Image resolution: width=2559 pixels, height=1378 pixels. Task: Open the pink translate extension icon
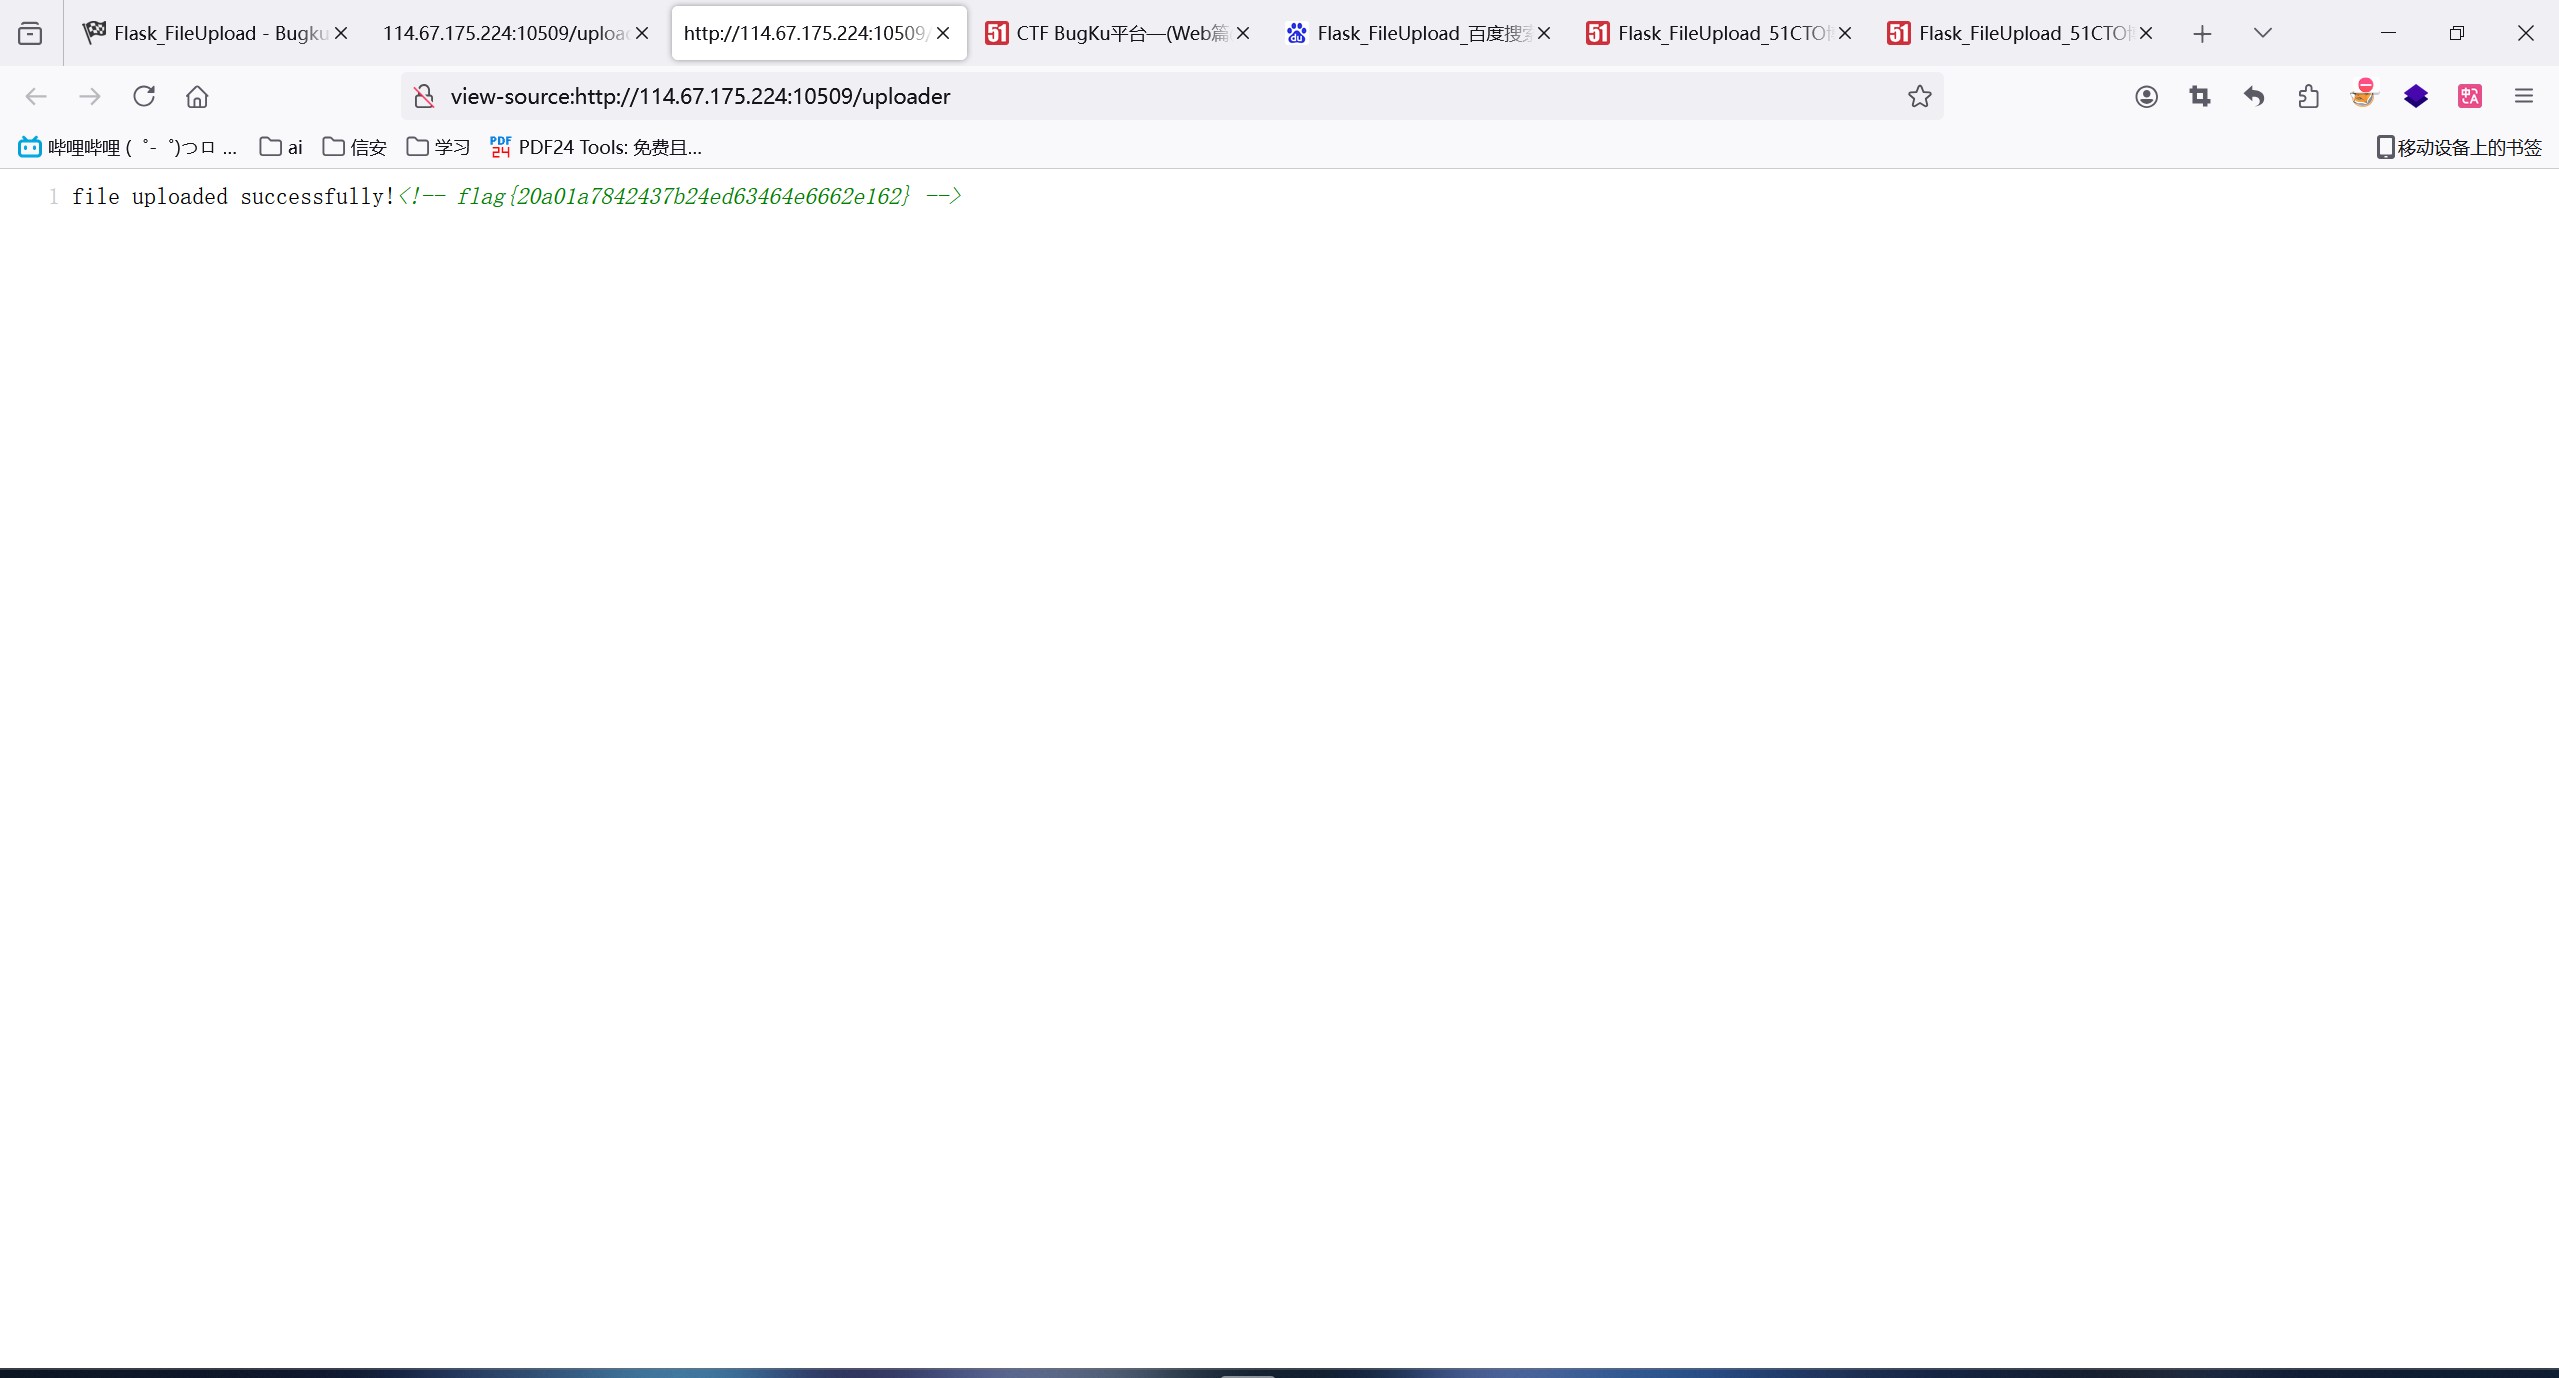[2470, 96]
